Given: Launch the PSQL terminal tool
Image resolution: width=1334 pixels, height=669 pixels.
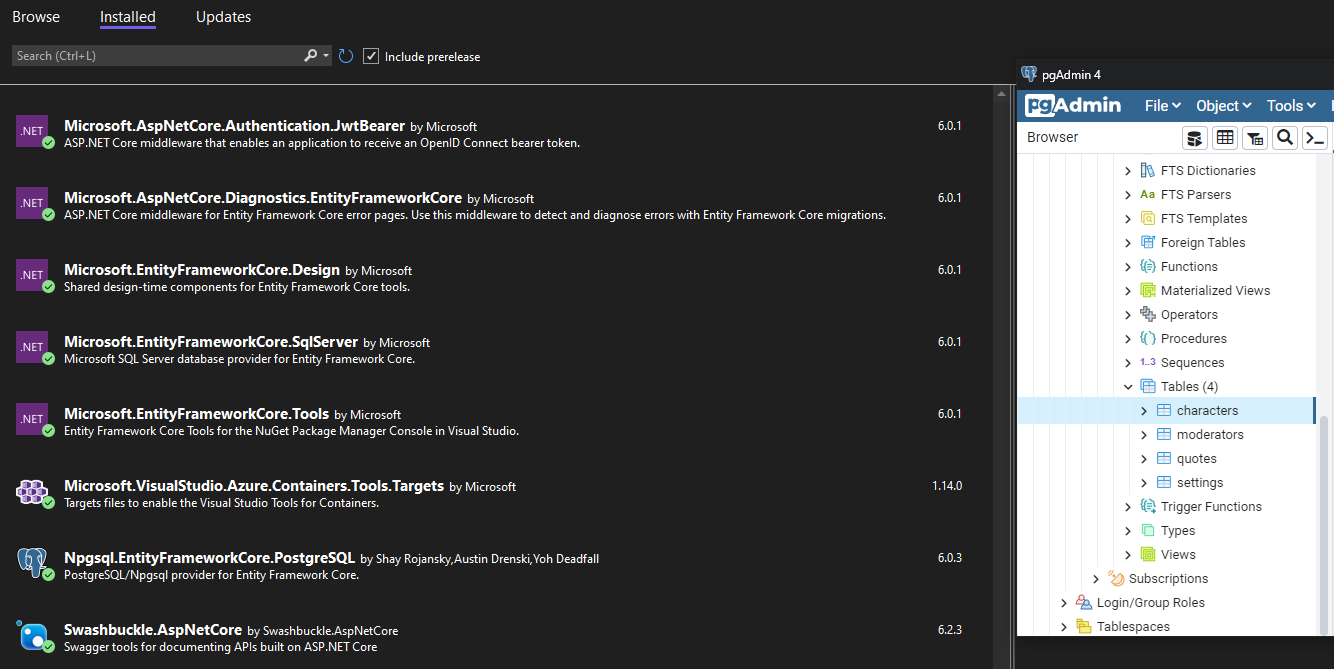Looking at the screenshot, I should coord(1315,137).
